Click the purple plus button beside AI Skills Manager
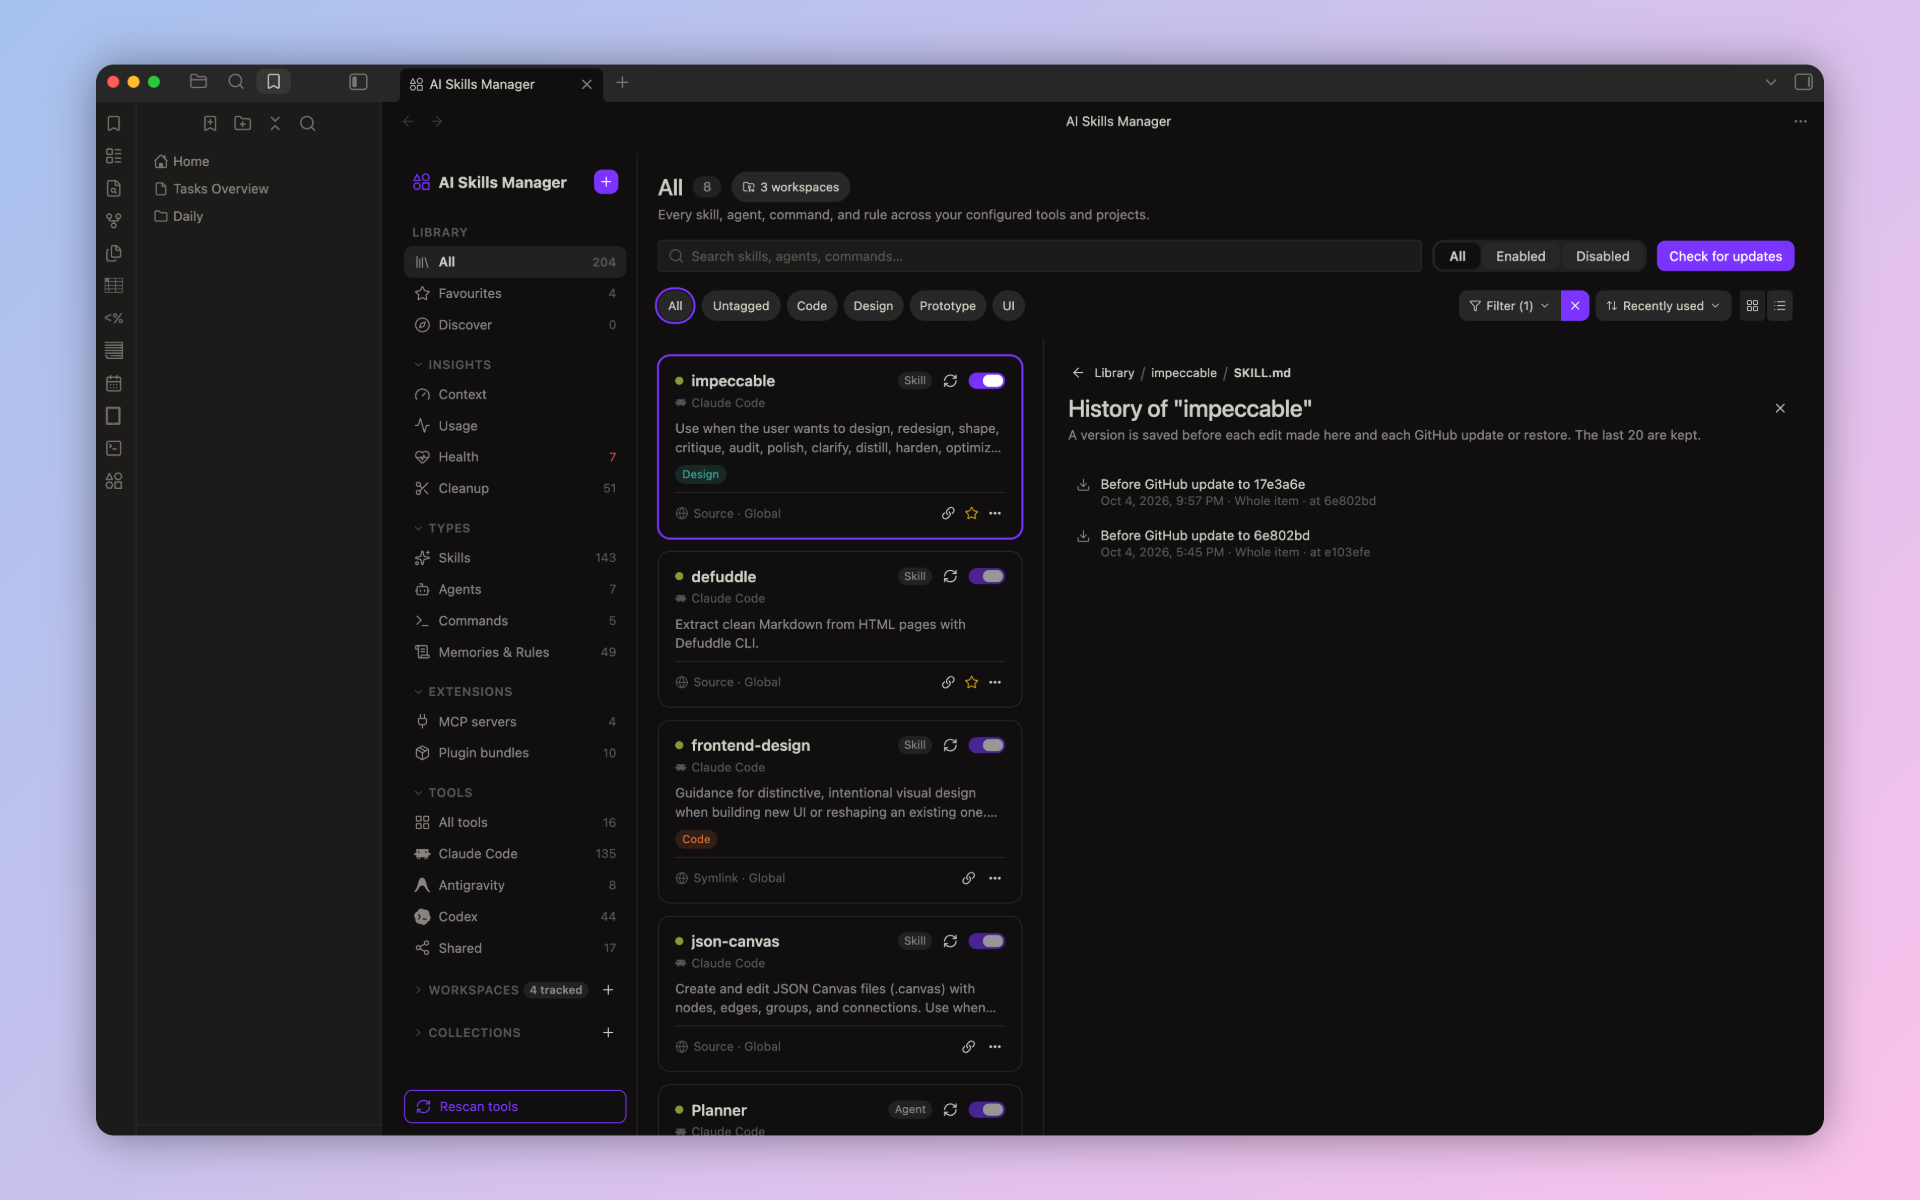 [605, 182]
